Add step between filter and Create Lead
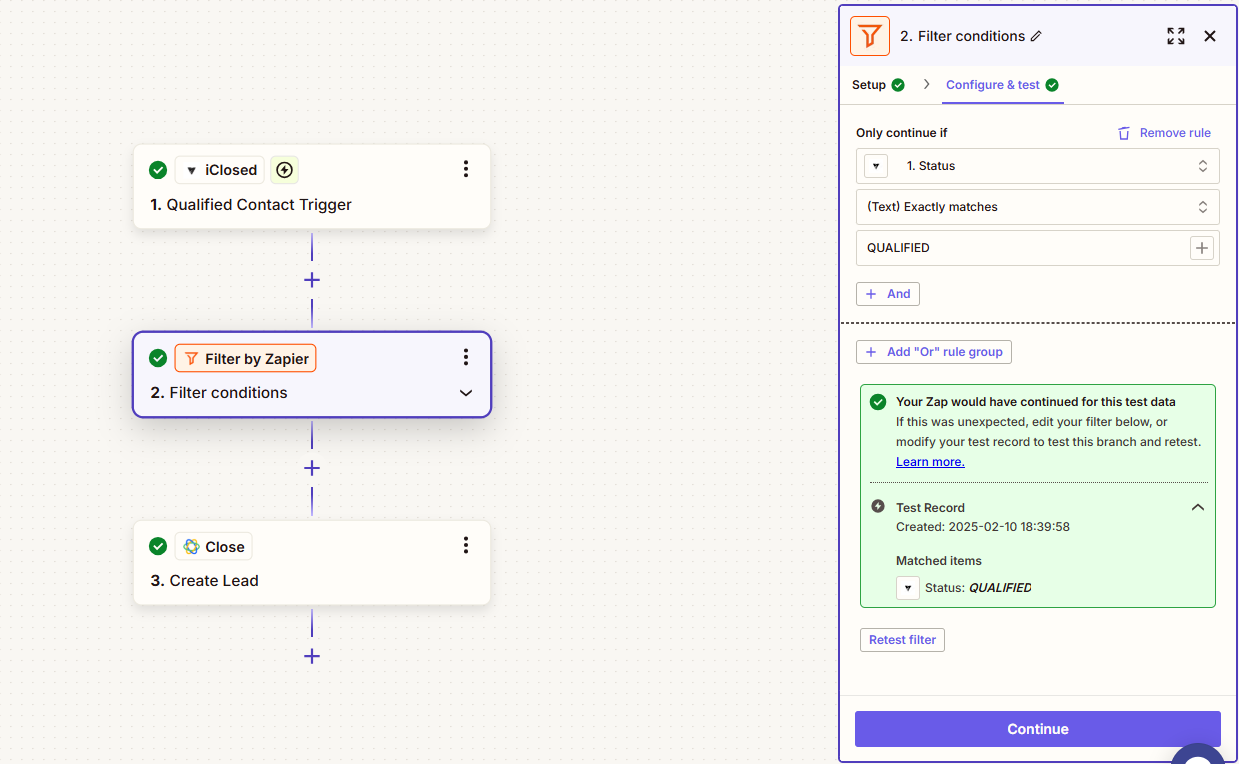Screen dimensions: 1239x764 point(312,468)
